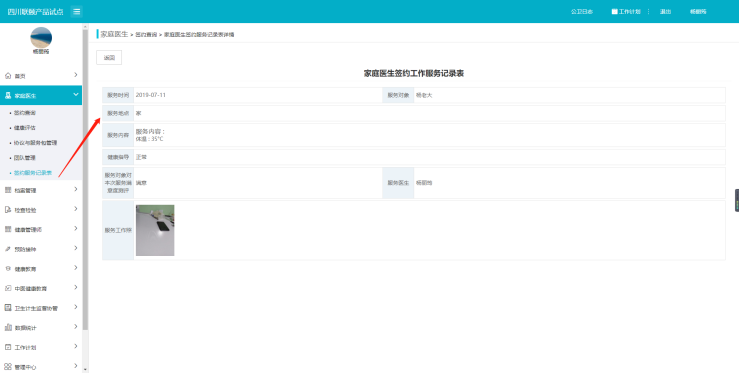This screenshot has width=740, height=374.
Task: Open the service work photo thumbnail
Action: (155, 230)
